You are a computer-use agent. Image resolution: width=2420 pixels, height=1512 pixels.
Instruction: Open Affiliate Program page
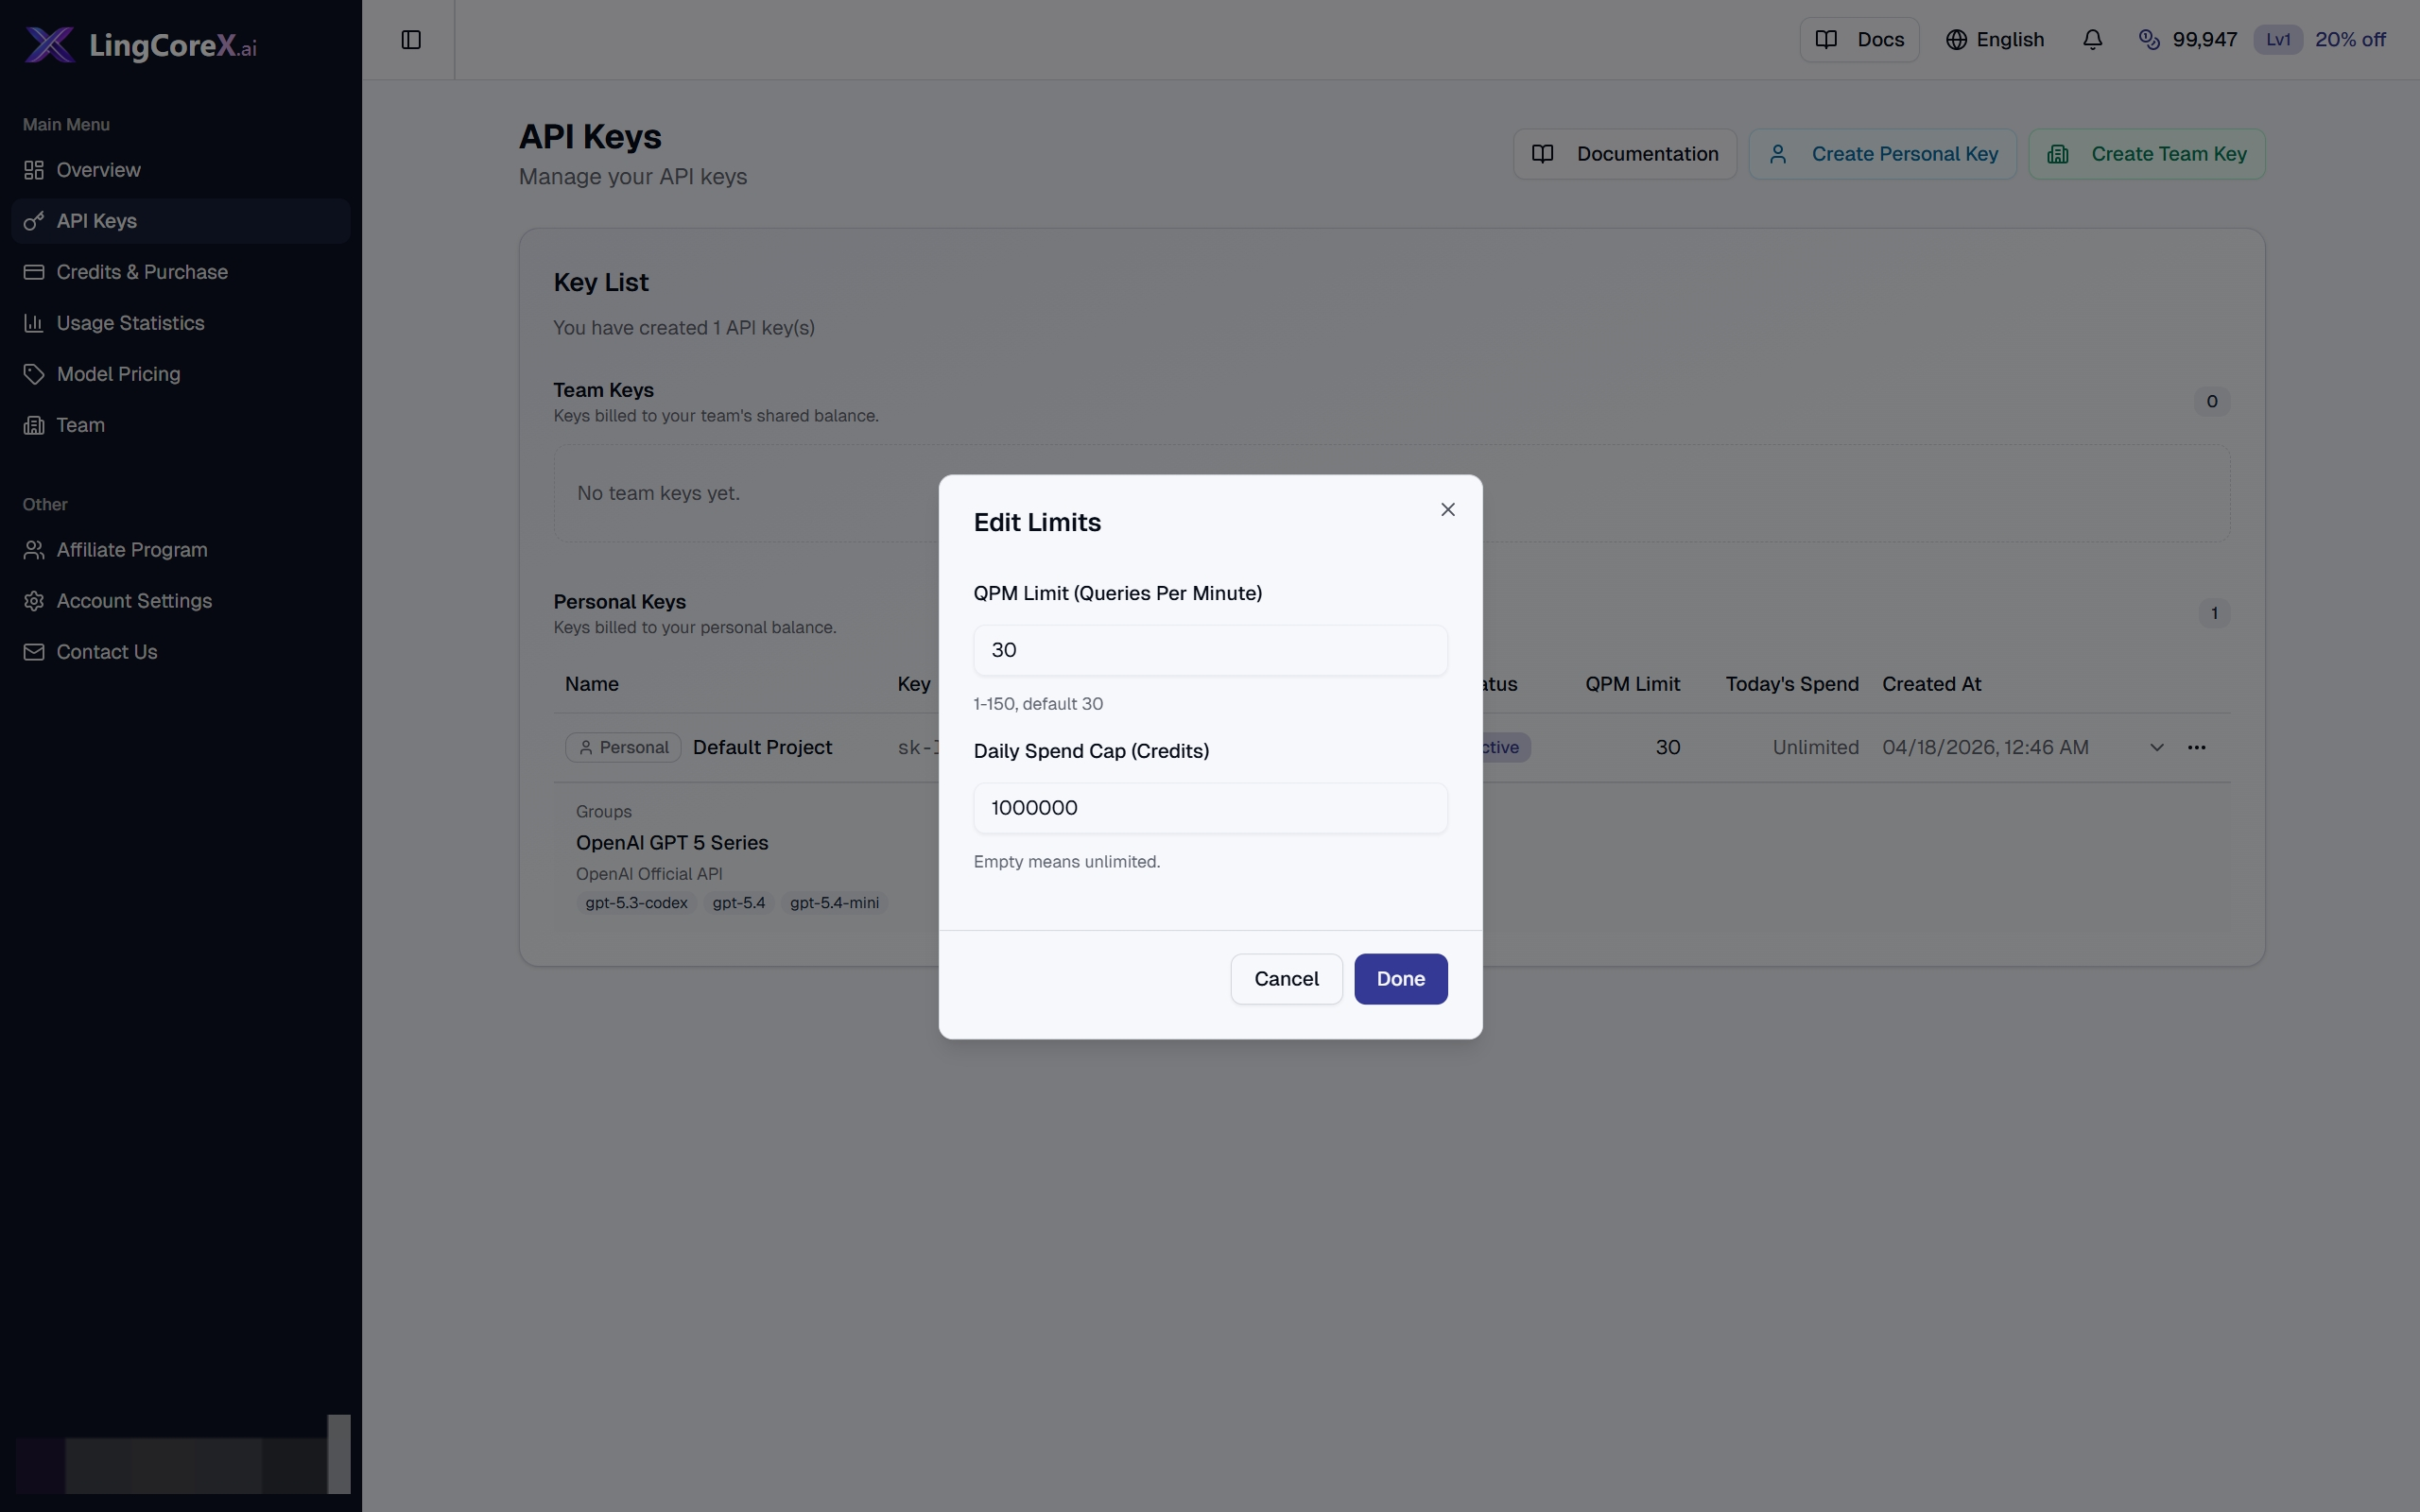coord(181,550)
